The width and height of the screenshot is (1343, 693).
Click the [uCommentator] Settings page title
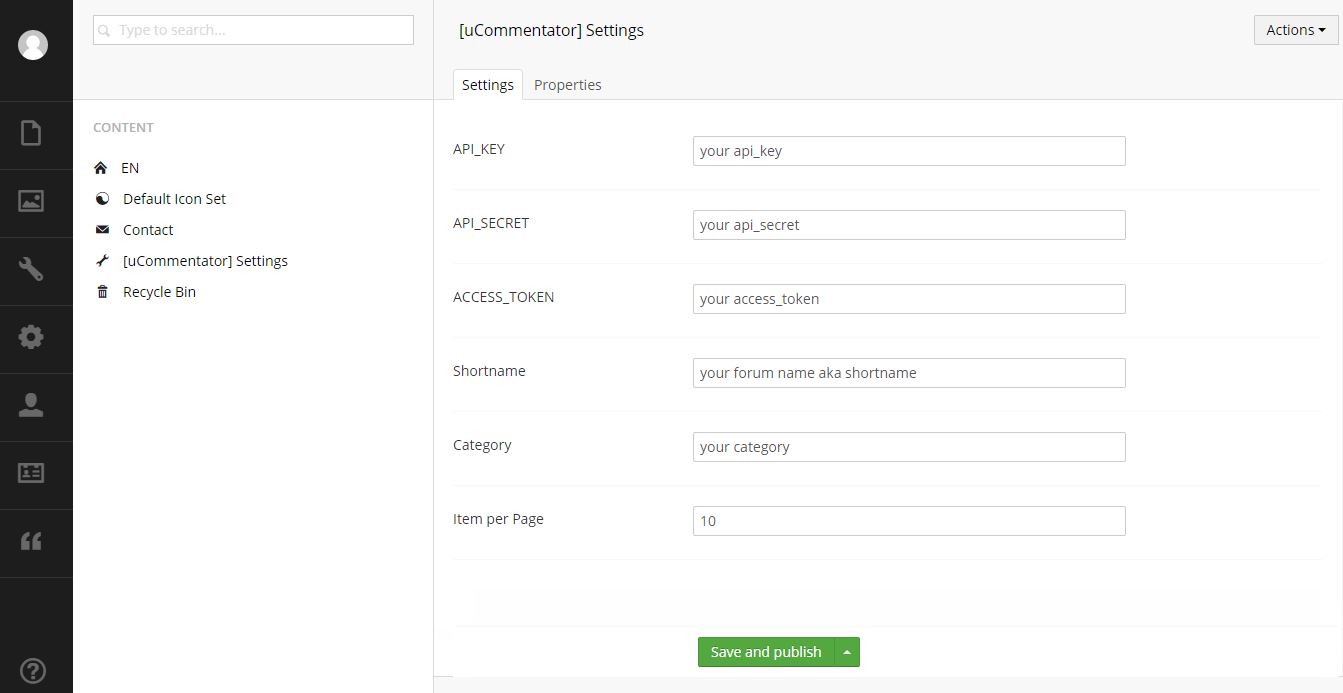point(551,30)
